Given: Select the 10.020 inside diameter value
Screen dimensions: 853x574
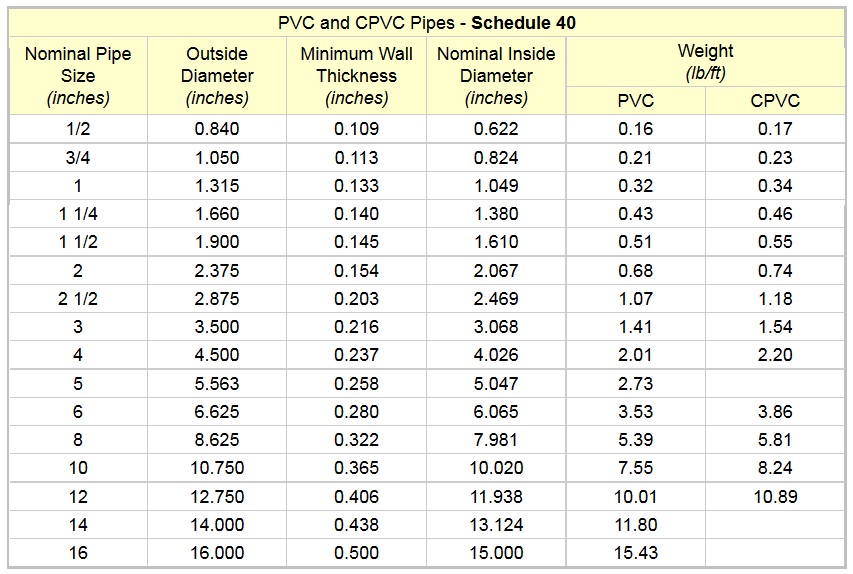Looking at the screenshot, I should [x=496, y=468].
